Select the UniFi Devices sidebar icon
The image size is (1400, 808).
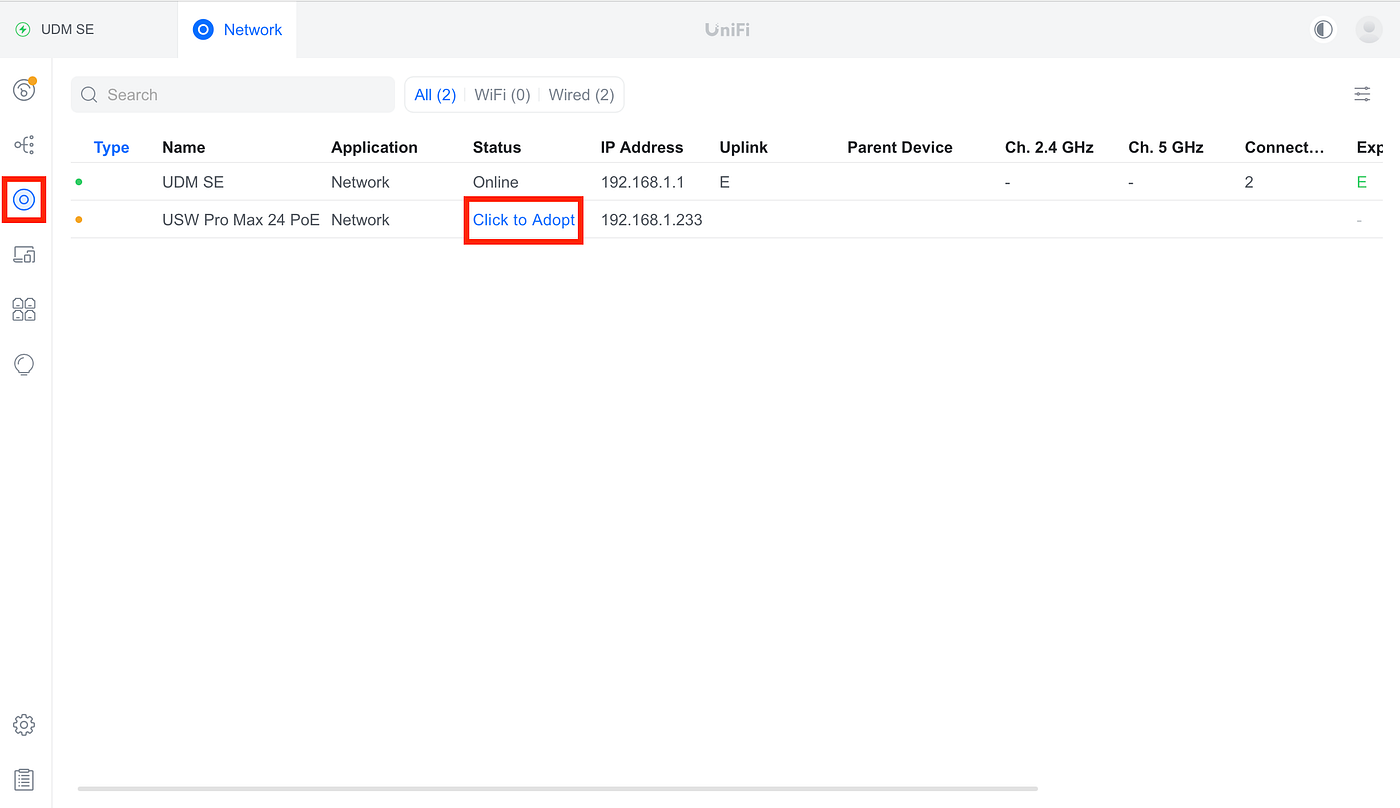tap(24, 200)
